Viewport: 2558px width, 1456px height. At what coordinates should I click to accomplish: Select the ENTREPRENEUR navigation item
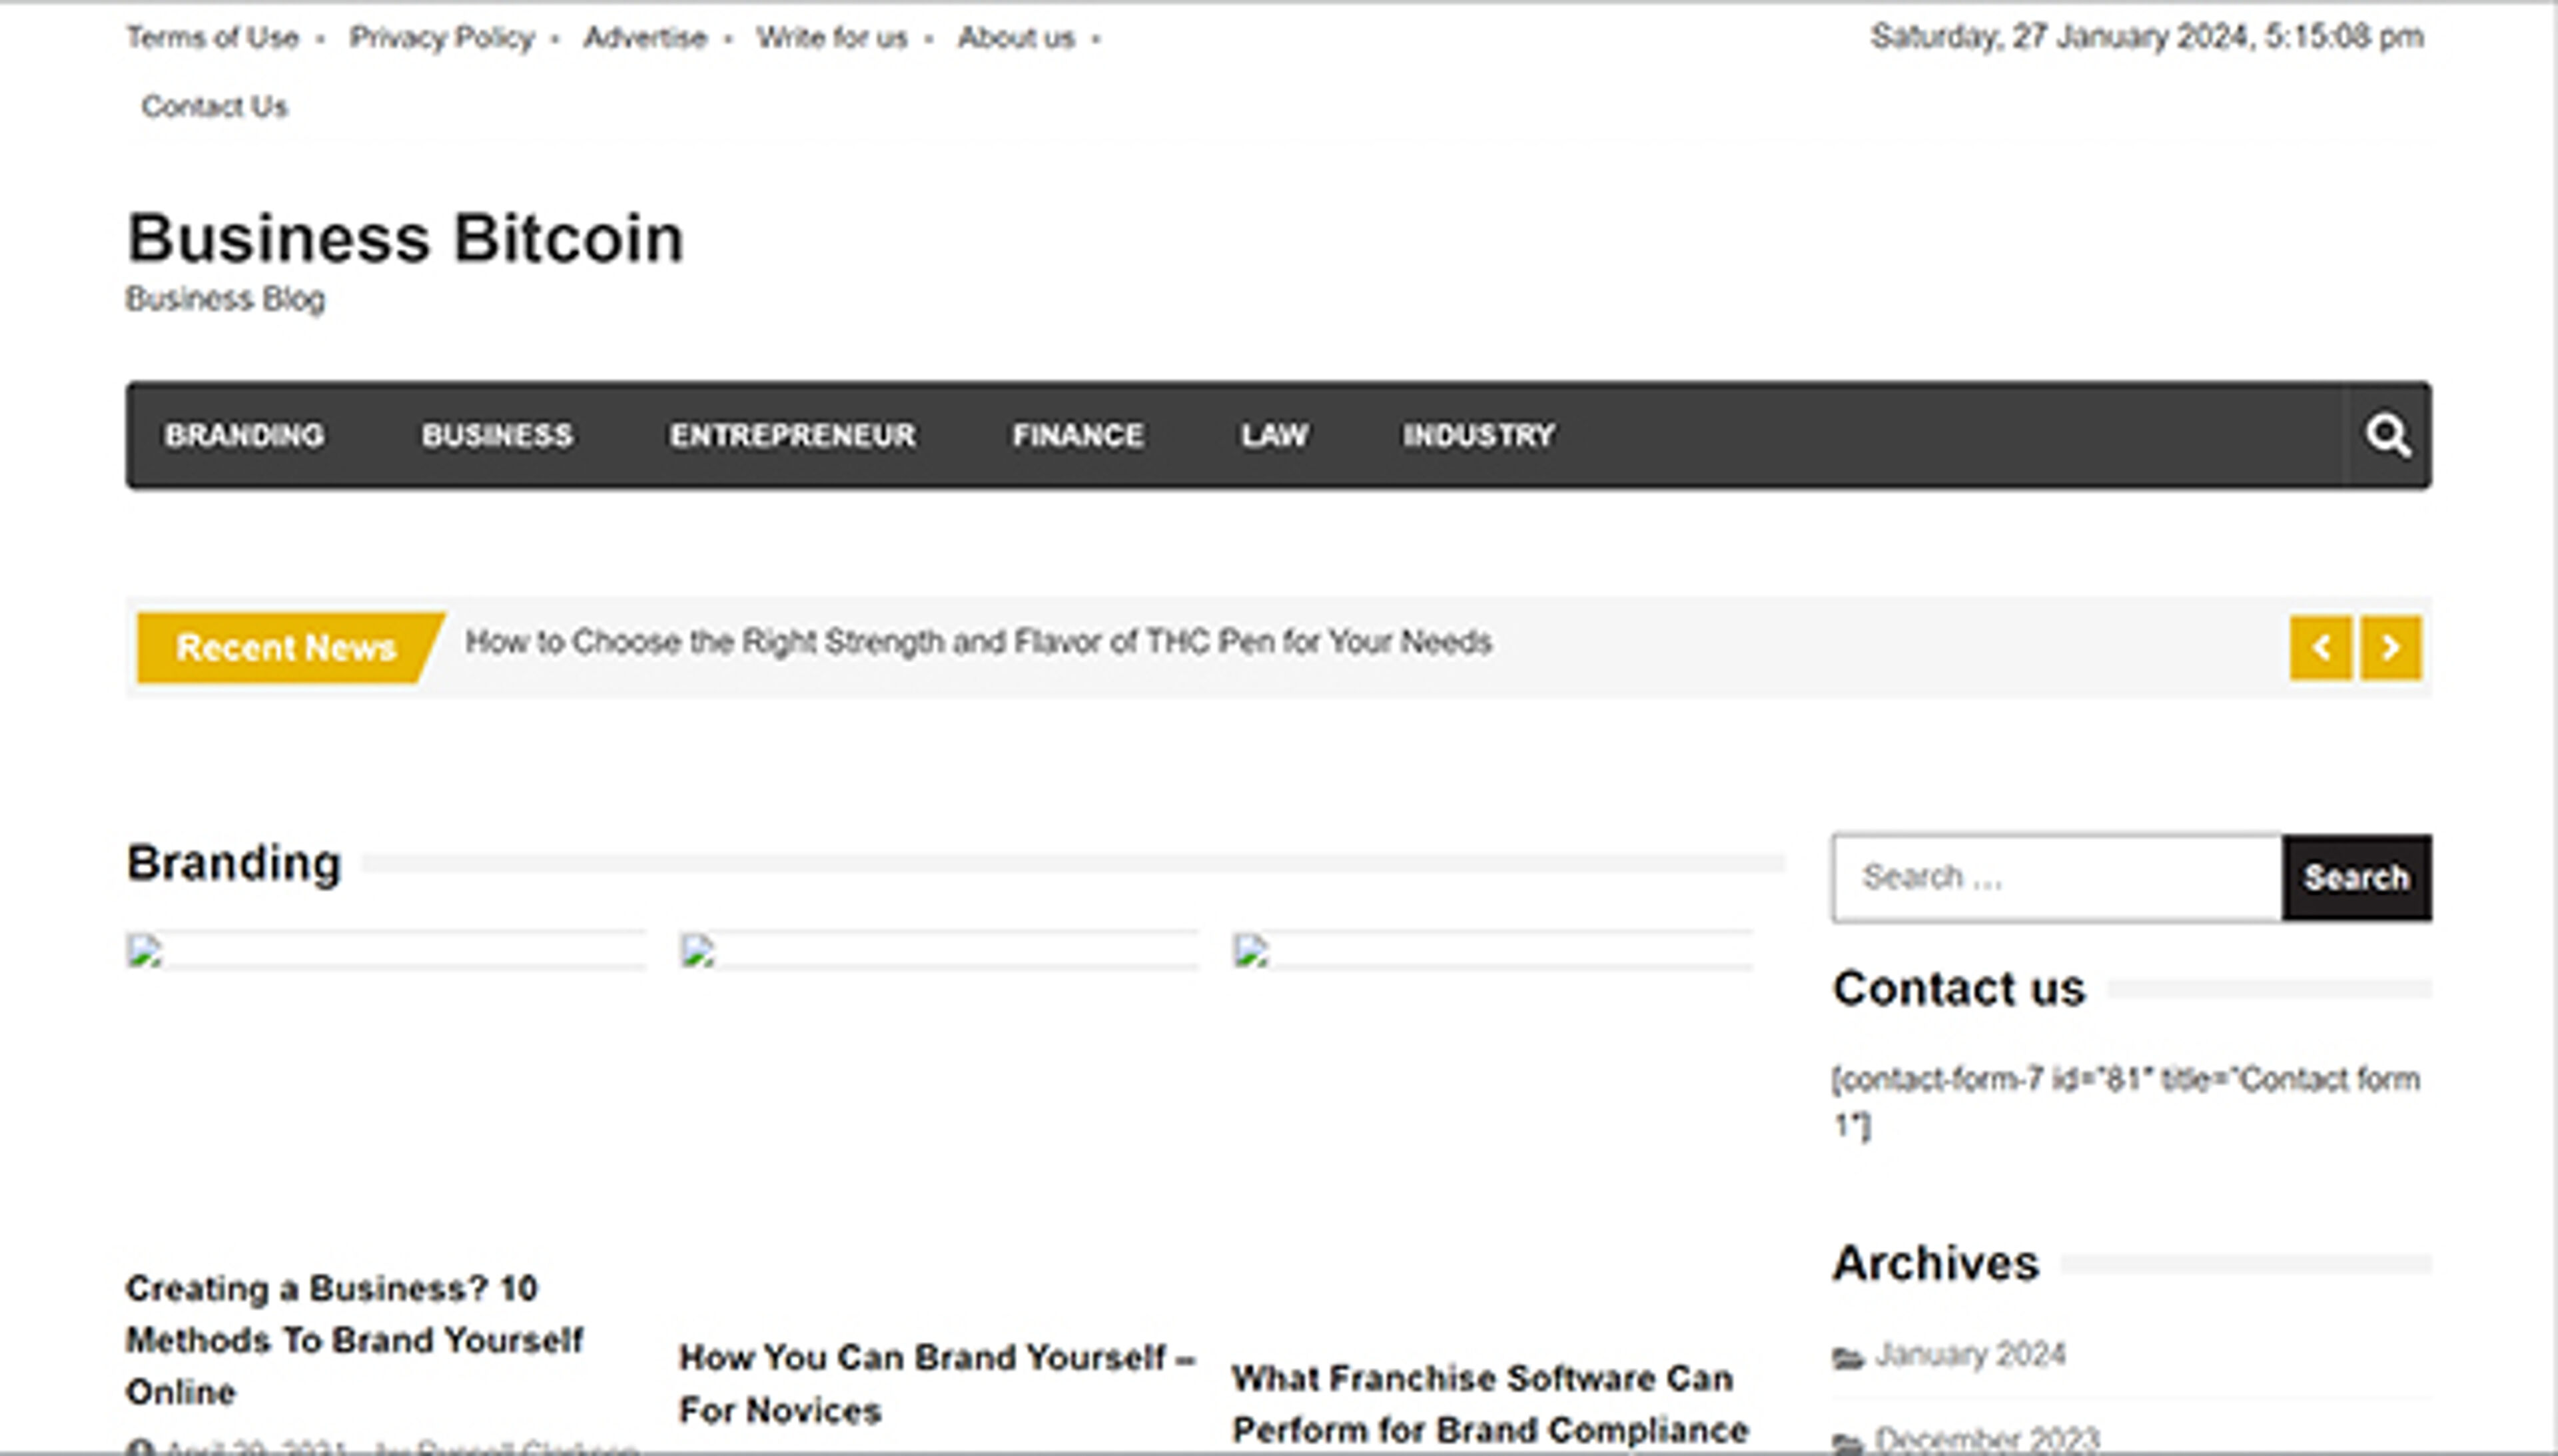[x=791, y=435]
